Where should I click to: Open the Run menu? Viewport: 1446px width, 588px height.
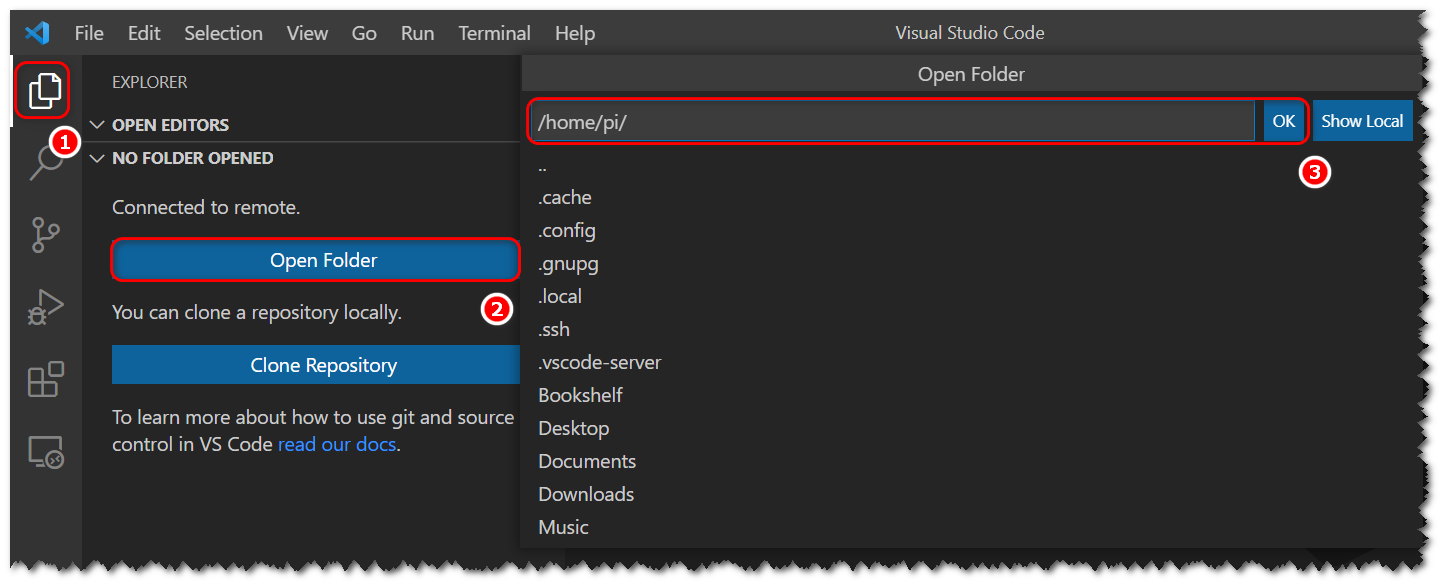[417, 33]
